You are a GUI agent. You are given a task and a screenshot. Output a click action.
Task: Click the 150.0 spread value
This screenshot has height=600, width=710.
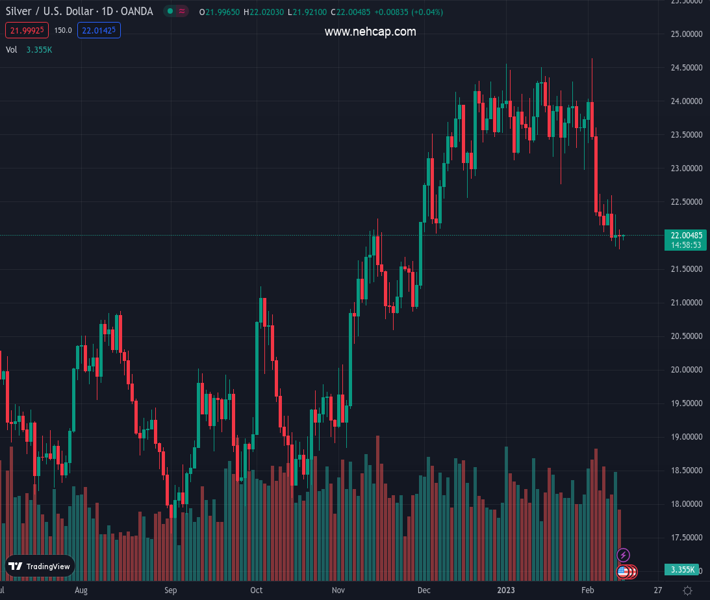(x=62, y=31)
